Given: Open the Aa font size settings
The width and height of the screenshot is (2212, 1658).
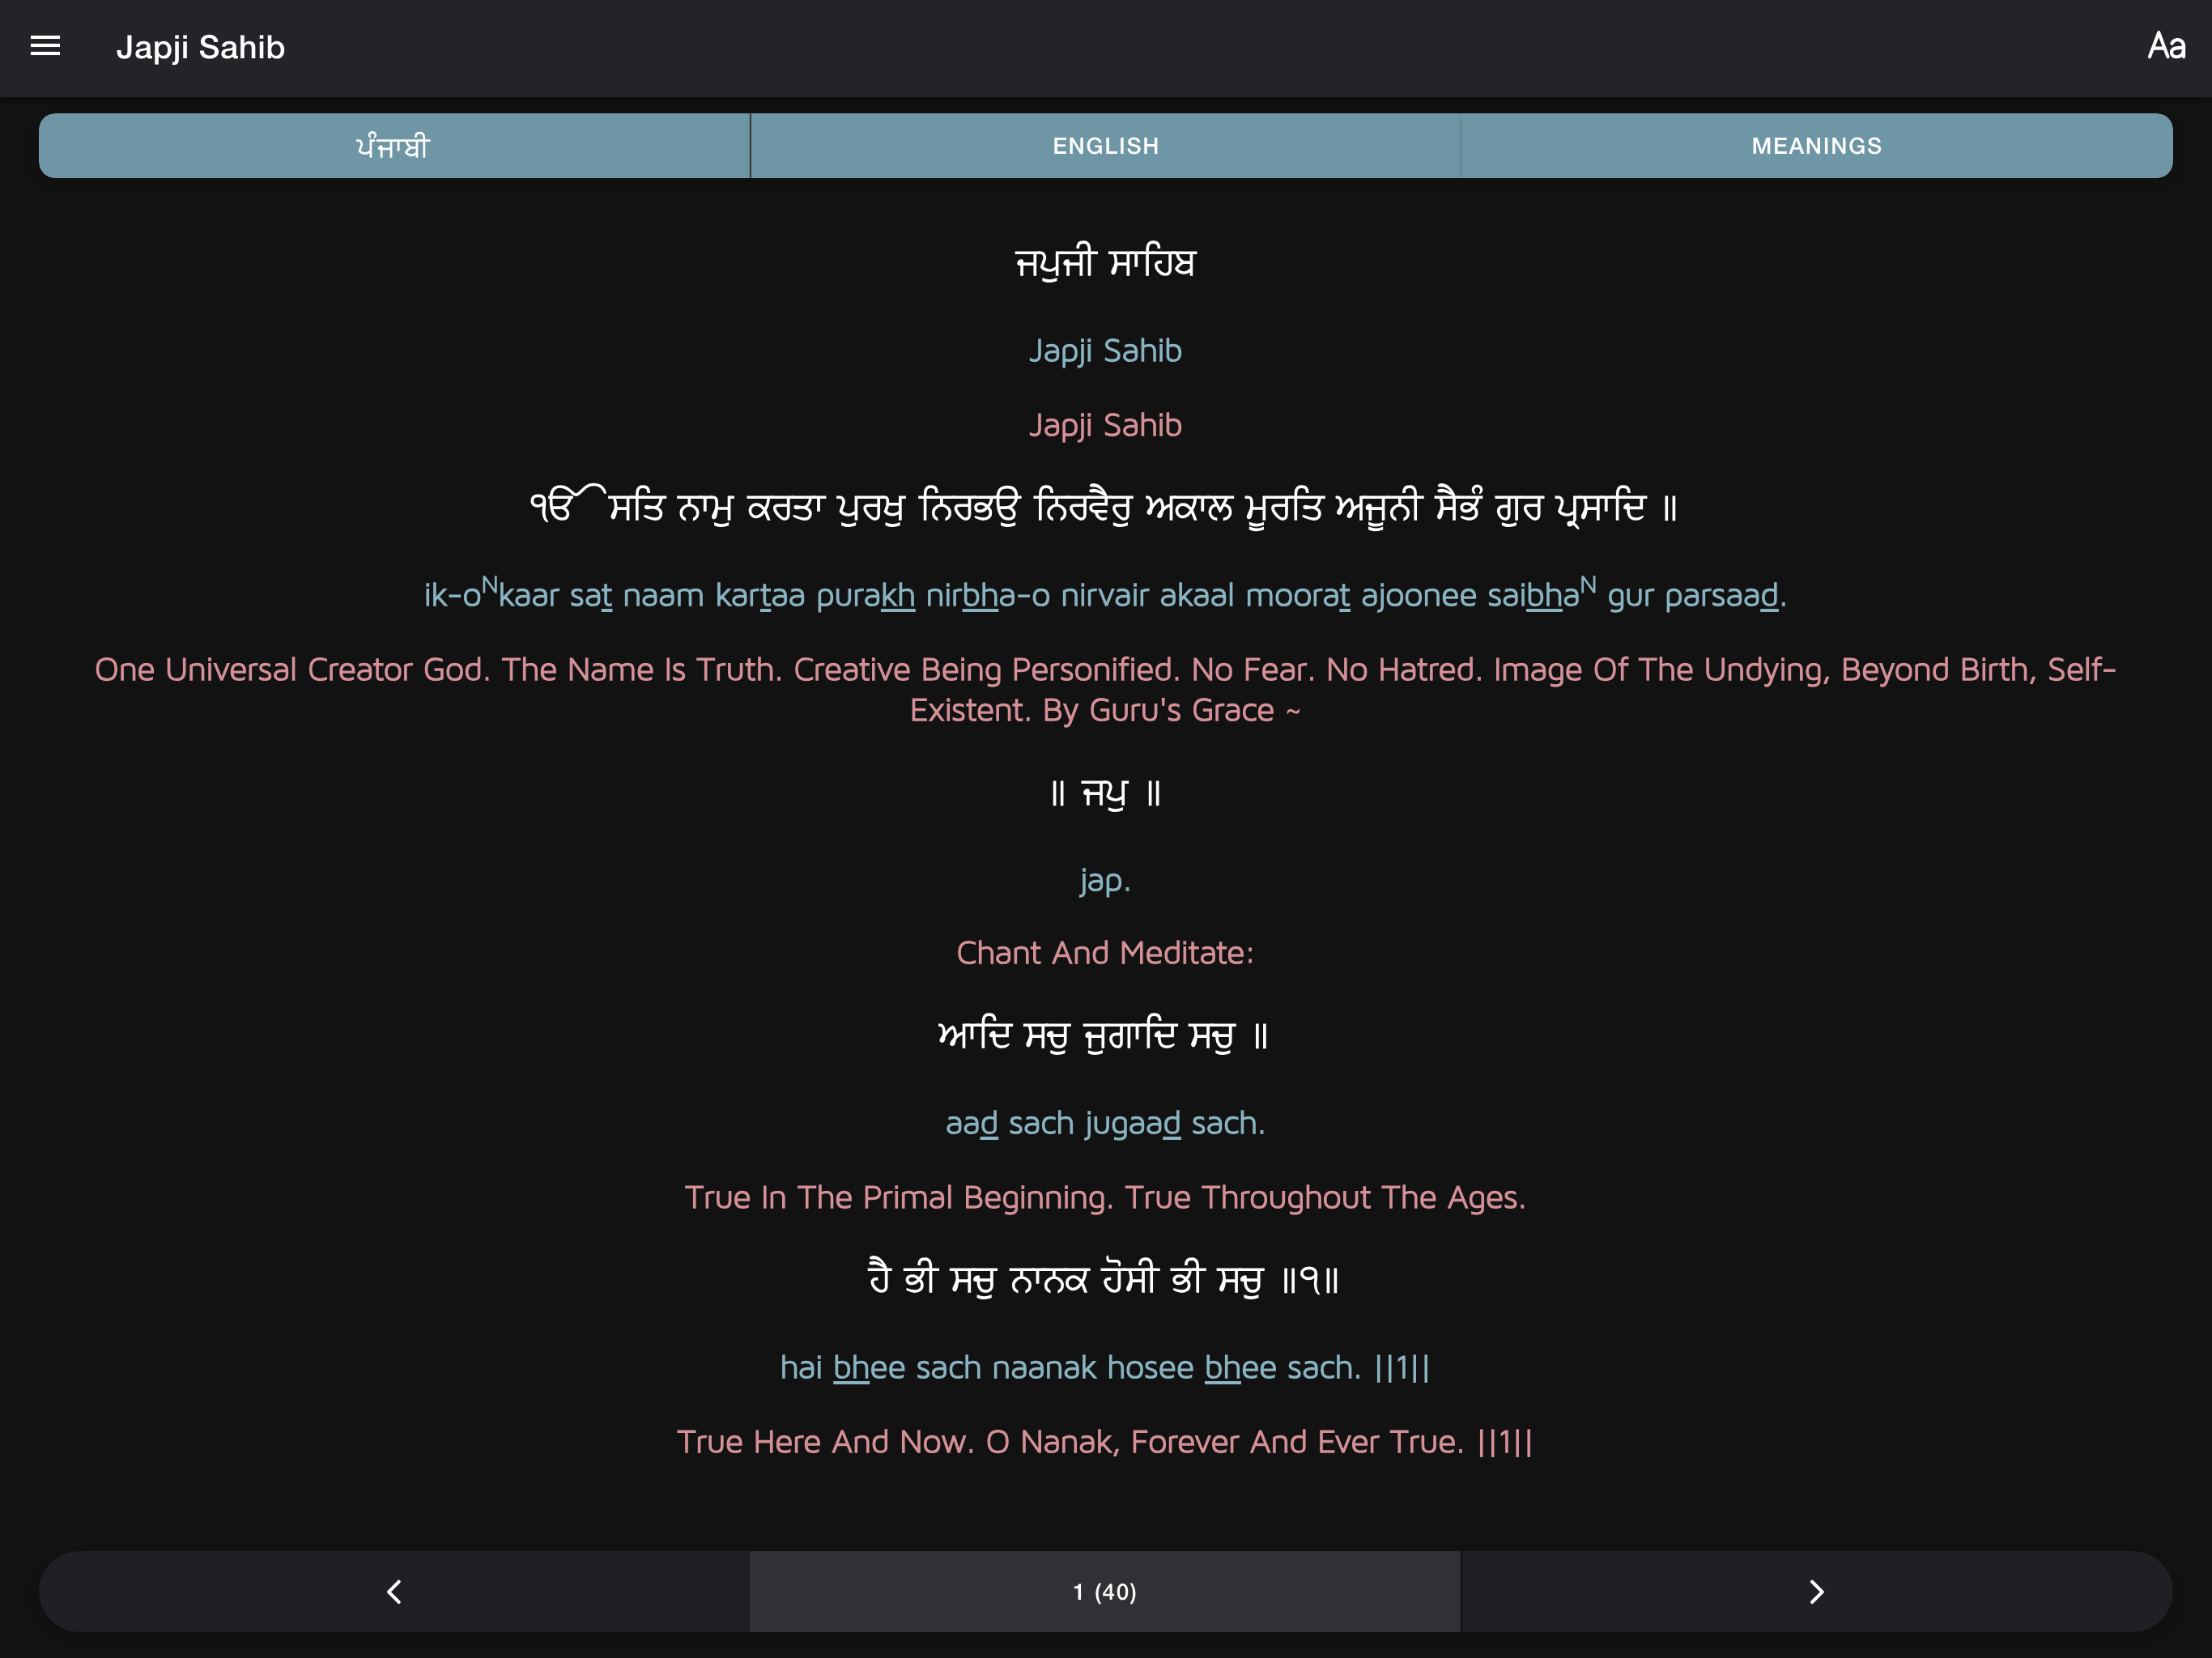Looking at the screenshot, I should [x=2166, y=46].
